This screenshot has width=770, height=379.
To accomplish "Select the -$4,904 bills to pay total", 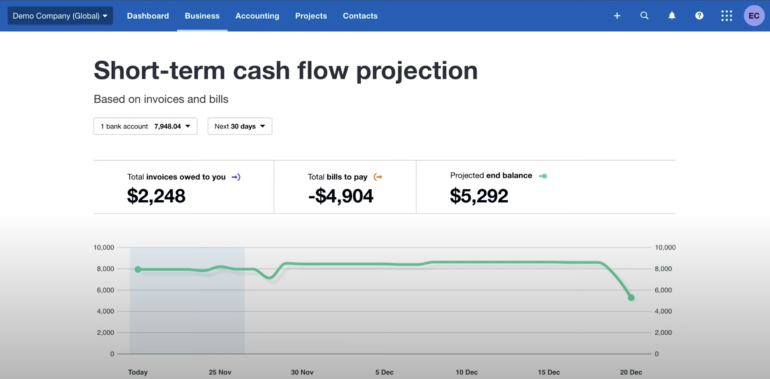I will coord(341,196).
